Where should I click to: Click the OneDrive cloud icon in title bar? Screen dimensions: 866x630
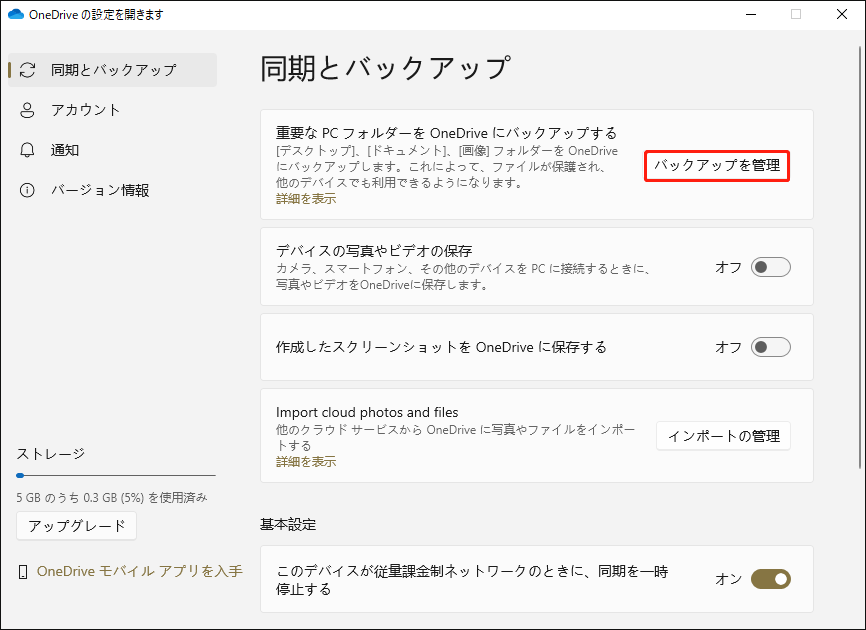[16, 14]
